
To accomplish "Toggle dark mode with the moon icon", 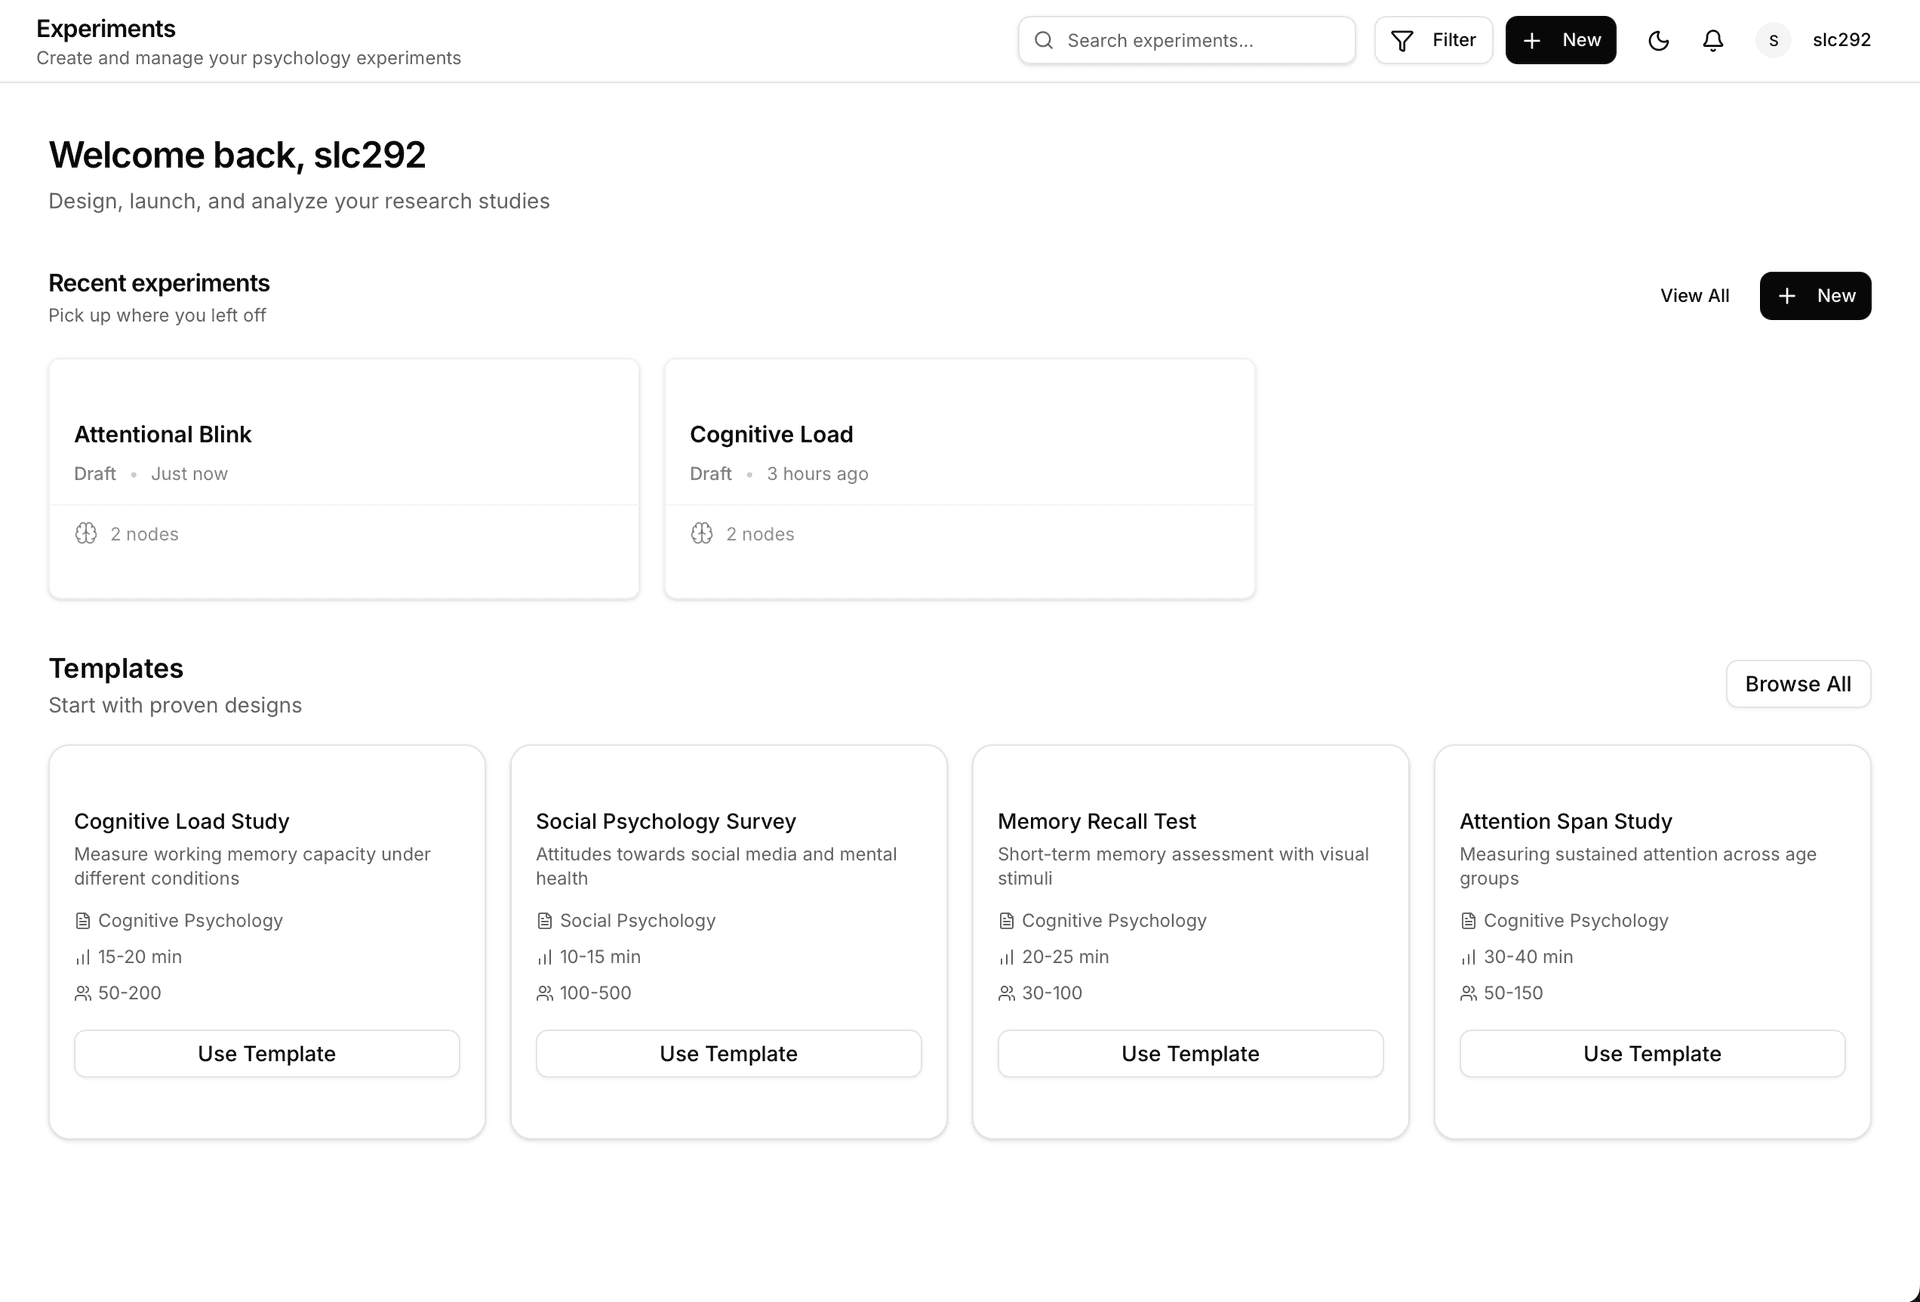I will pyautogui.click(x=1658, y=40).
